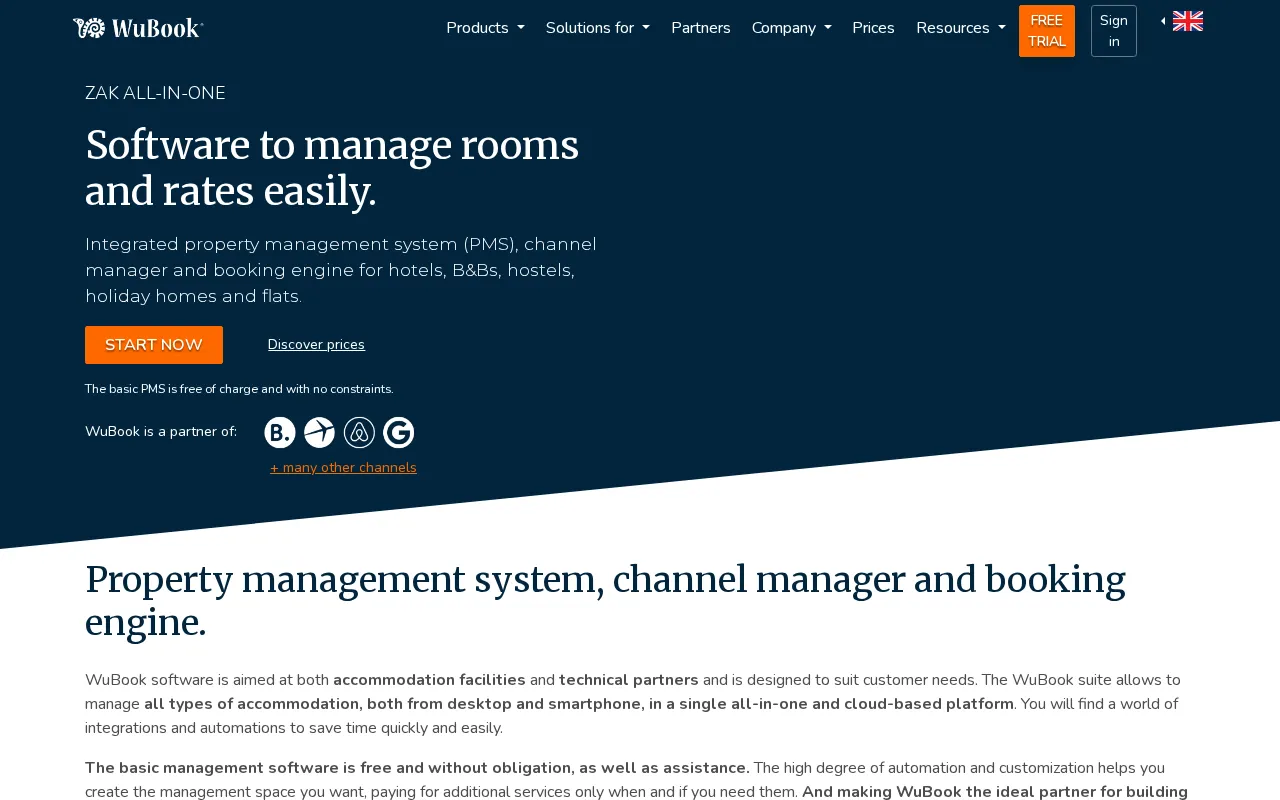
Task: Click the bold text 'accommodation facilities'
Action: 429,680
